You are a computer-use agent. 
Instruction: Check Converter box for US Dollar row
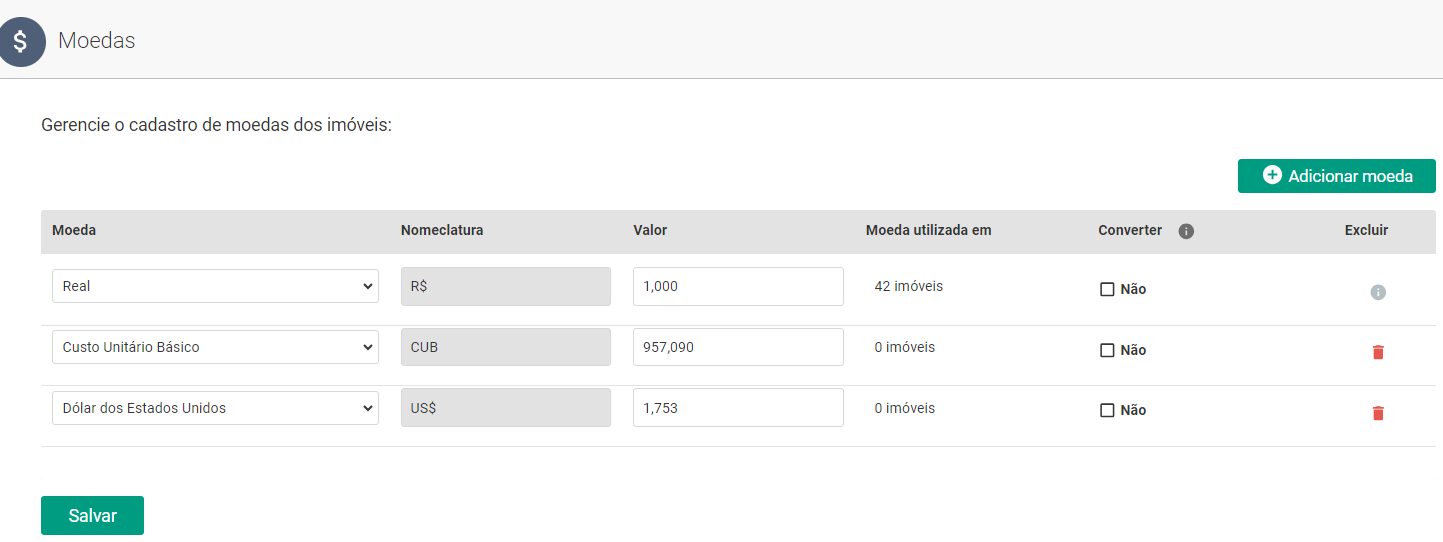(1107, 410)
